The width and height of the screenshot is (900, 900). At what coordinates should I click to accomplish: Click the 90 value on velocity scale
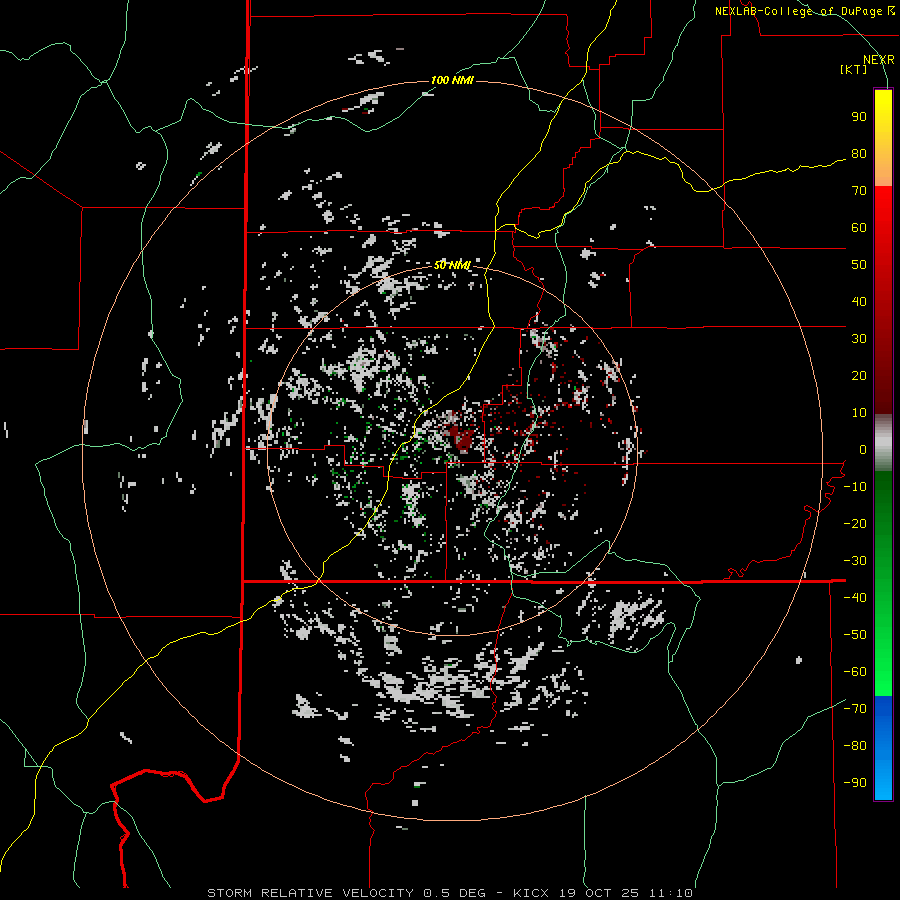tap(859, 117)
